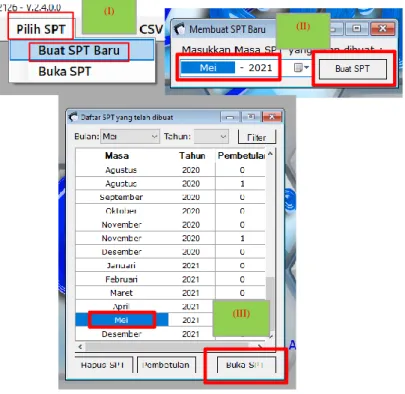
Task: Select the Desember 2021 row
Action: [144, 334]
